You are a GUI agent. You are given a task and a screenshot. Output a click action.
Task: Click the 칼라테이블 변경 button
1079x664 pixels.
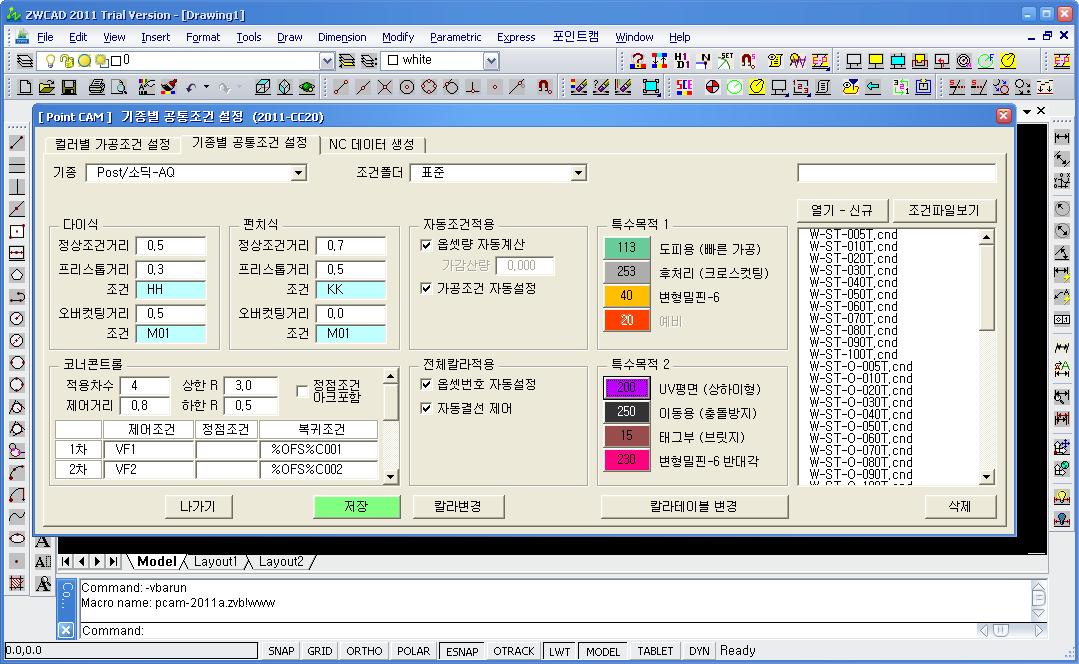click(x=694, y=506)
